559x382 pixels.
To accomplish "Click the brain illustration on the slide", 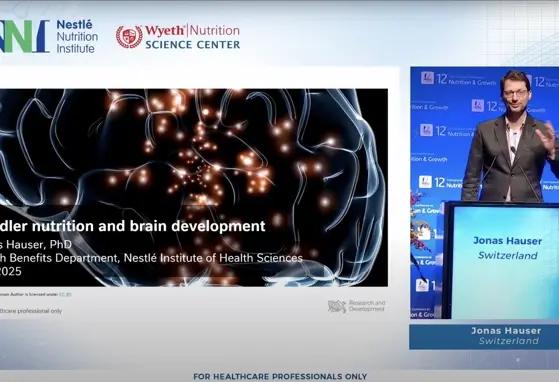I will (194, 187).
